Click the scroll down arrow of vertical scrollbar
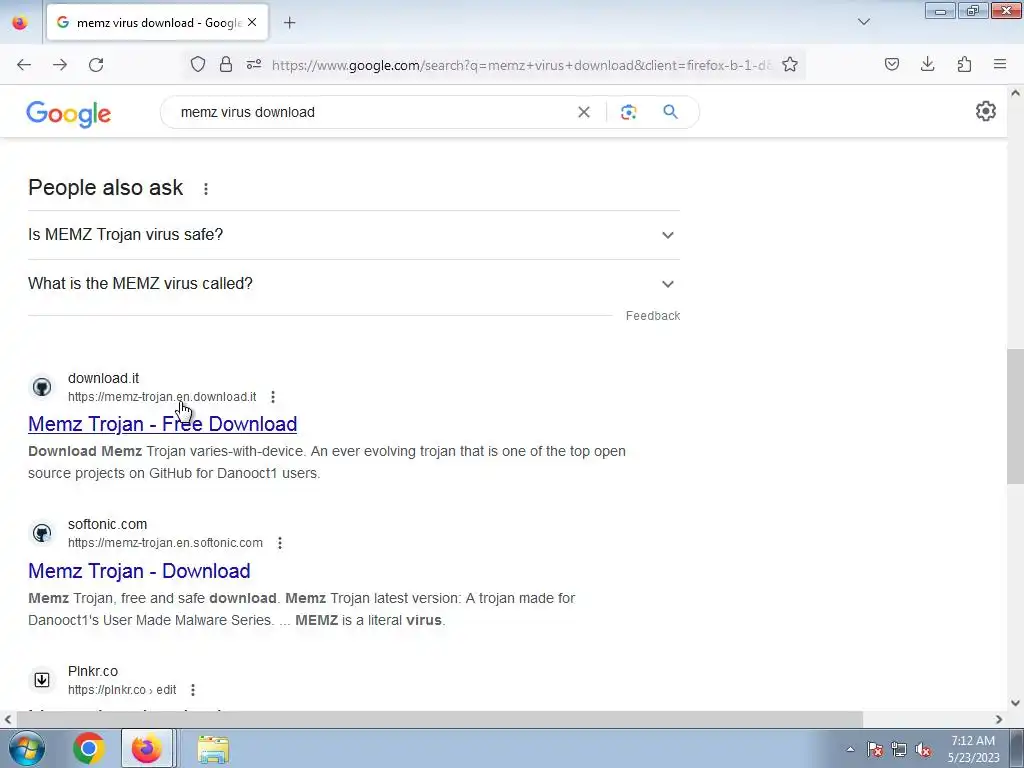Screen dimensions: 1024x768 click(x=1015, y=703)
